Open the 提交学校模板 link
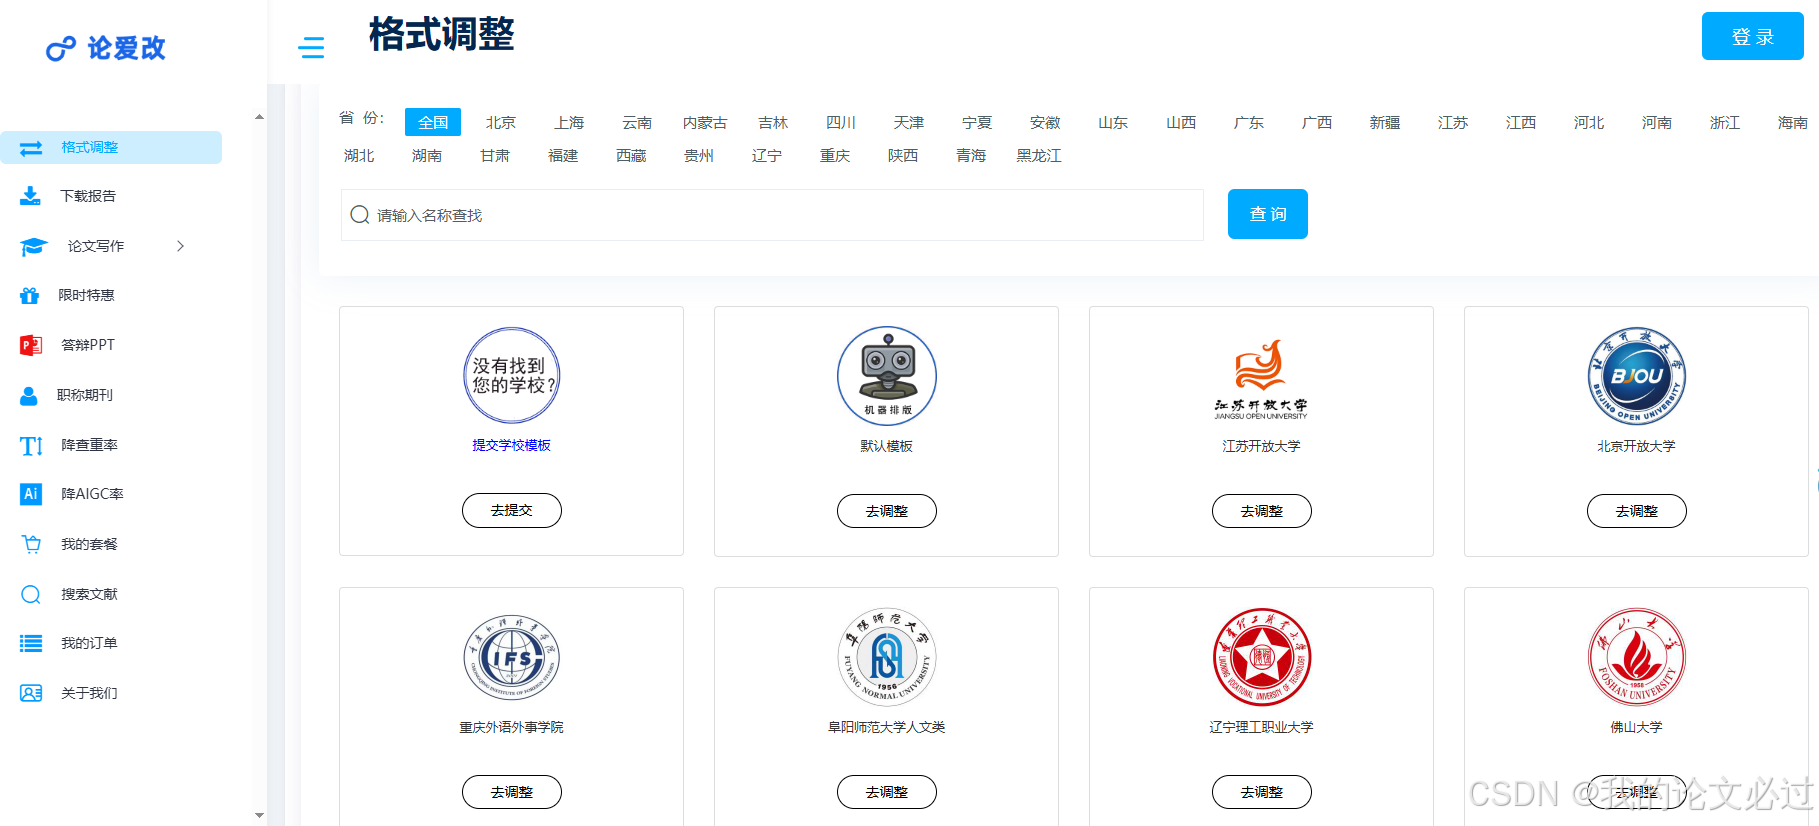The height and width of the screenshot is (826, 1819). click(512, 445)
